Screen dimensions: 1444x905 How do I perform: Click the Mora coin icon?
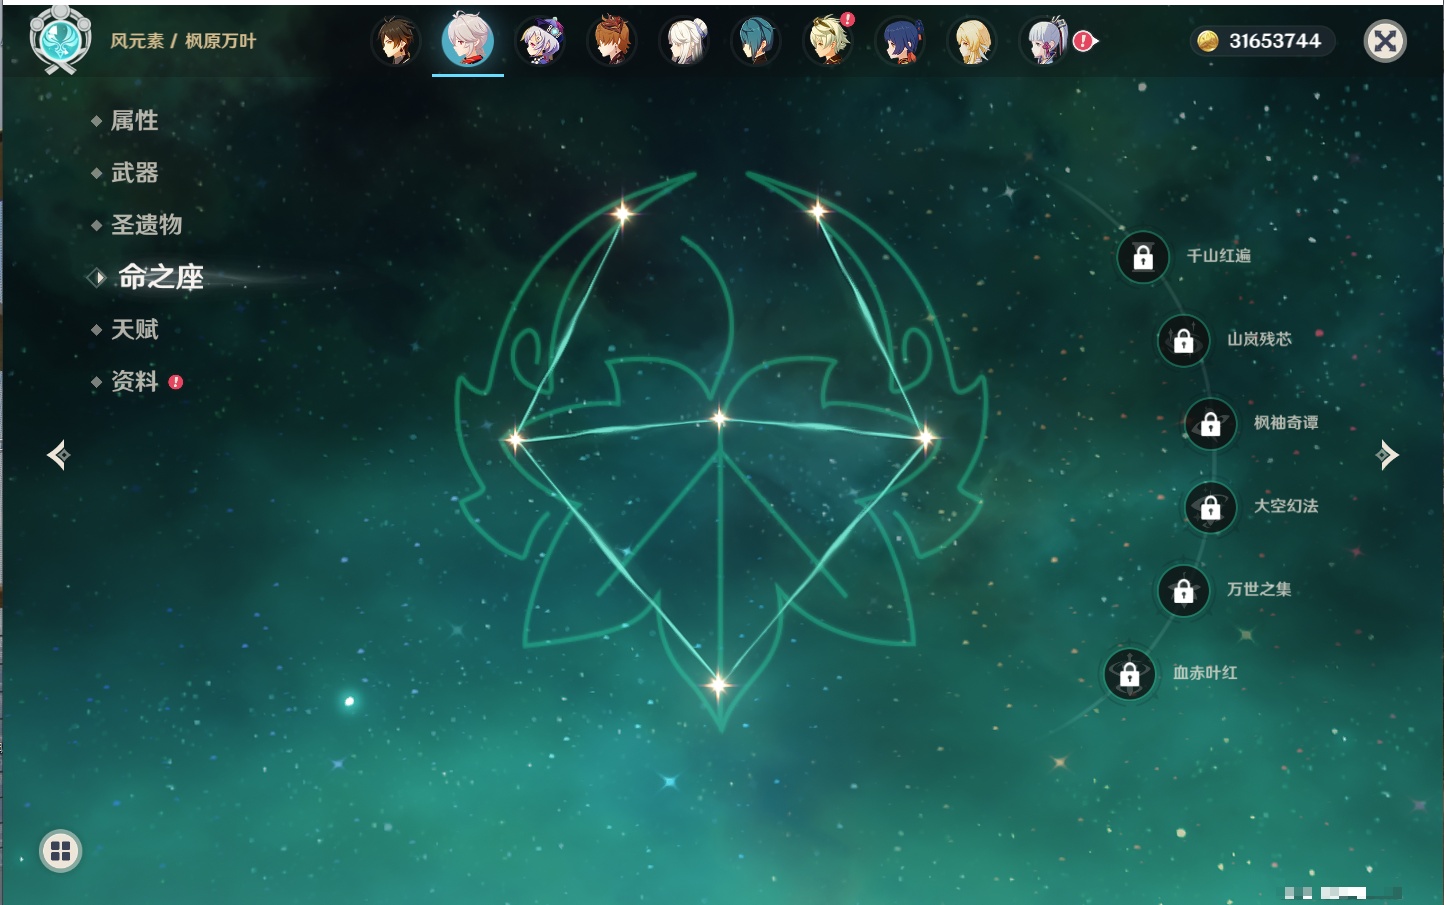coord(1208,41)
